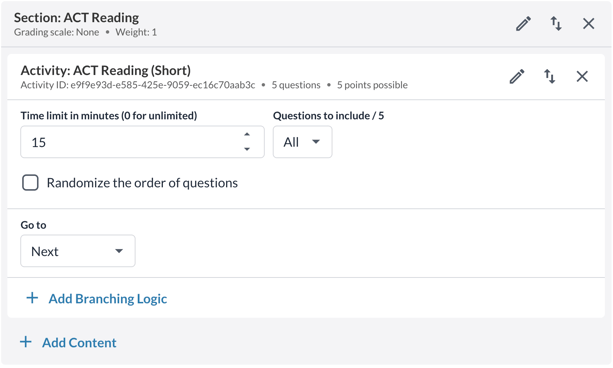
Task: Reorder the ACT Reading section using arrows icon
Action: [556, 23]
